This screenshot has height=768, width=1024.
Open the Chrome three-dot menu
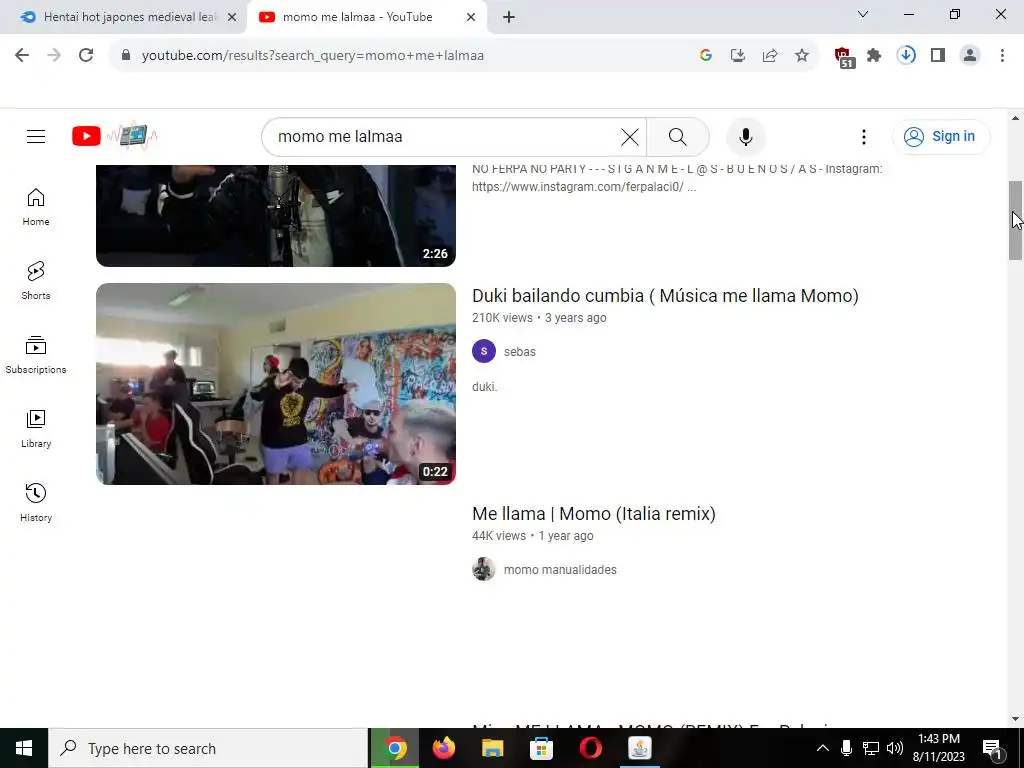point(1002,56)
